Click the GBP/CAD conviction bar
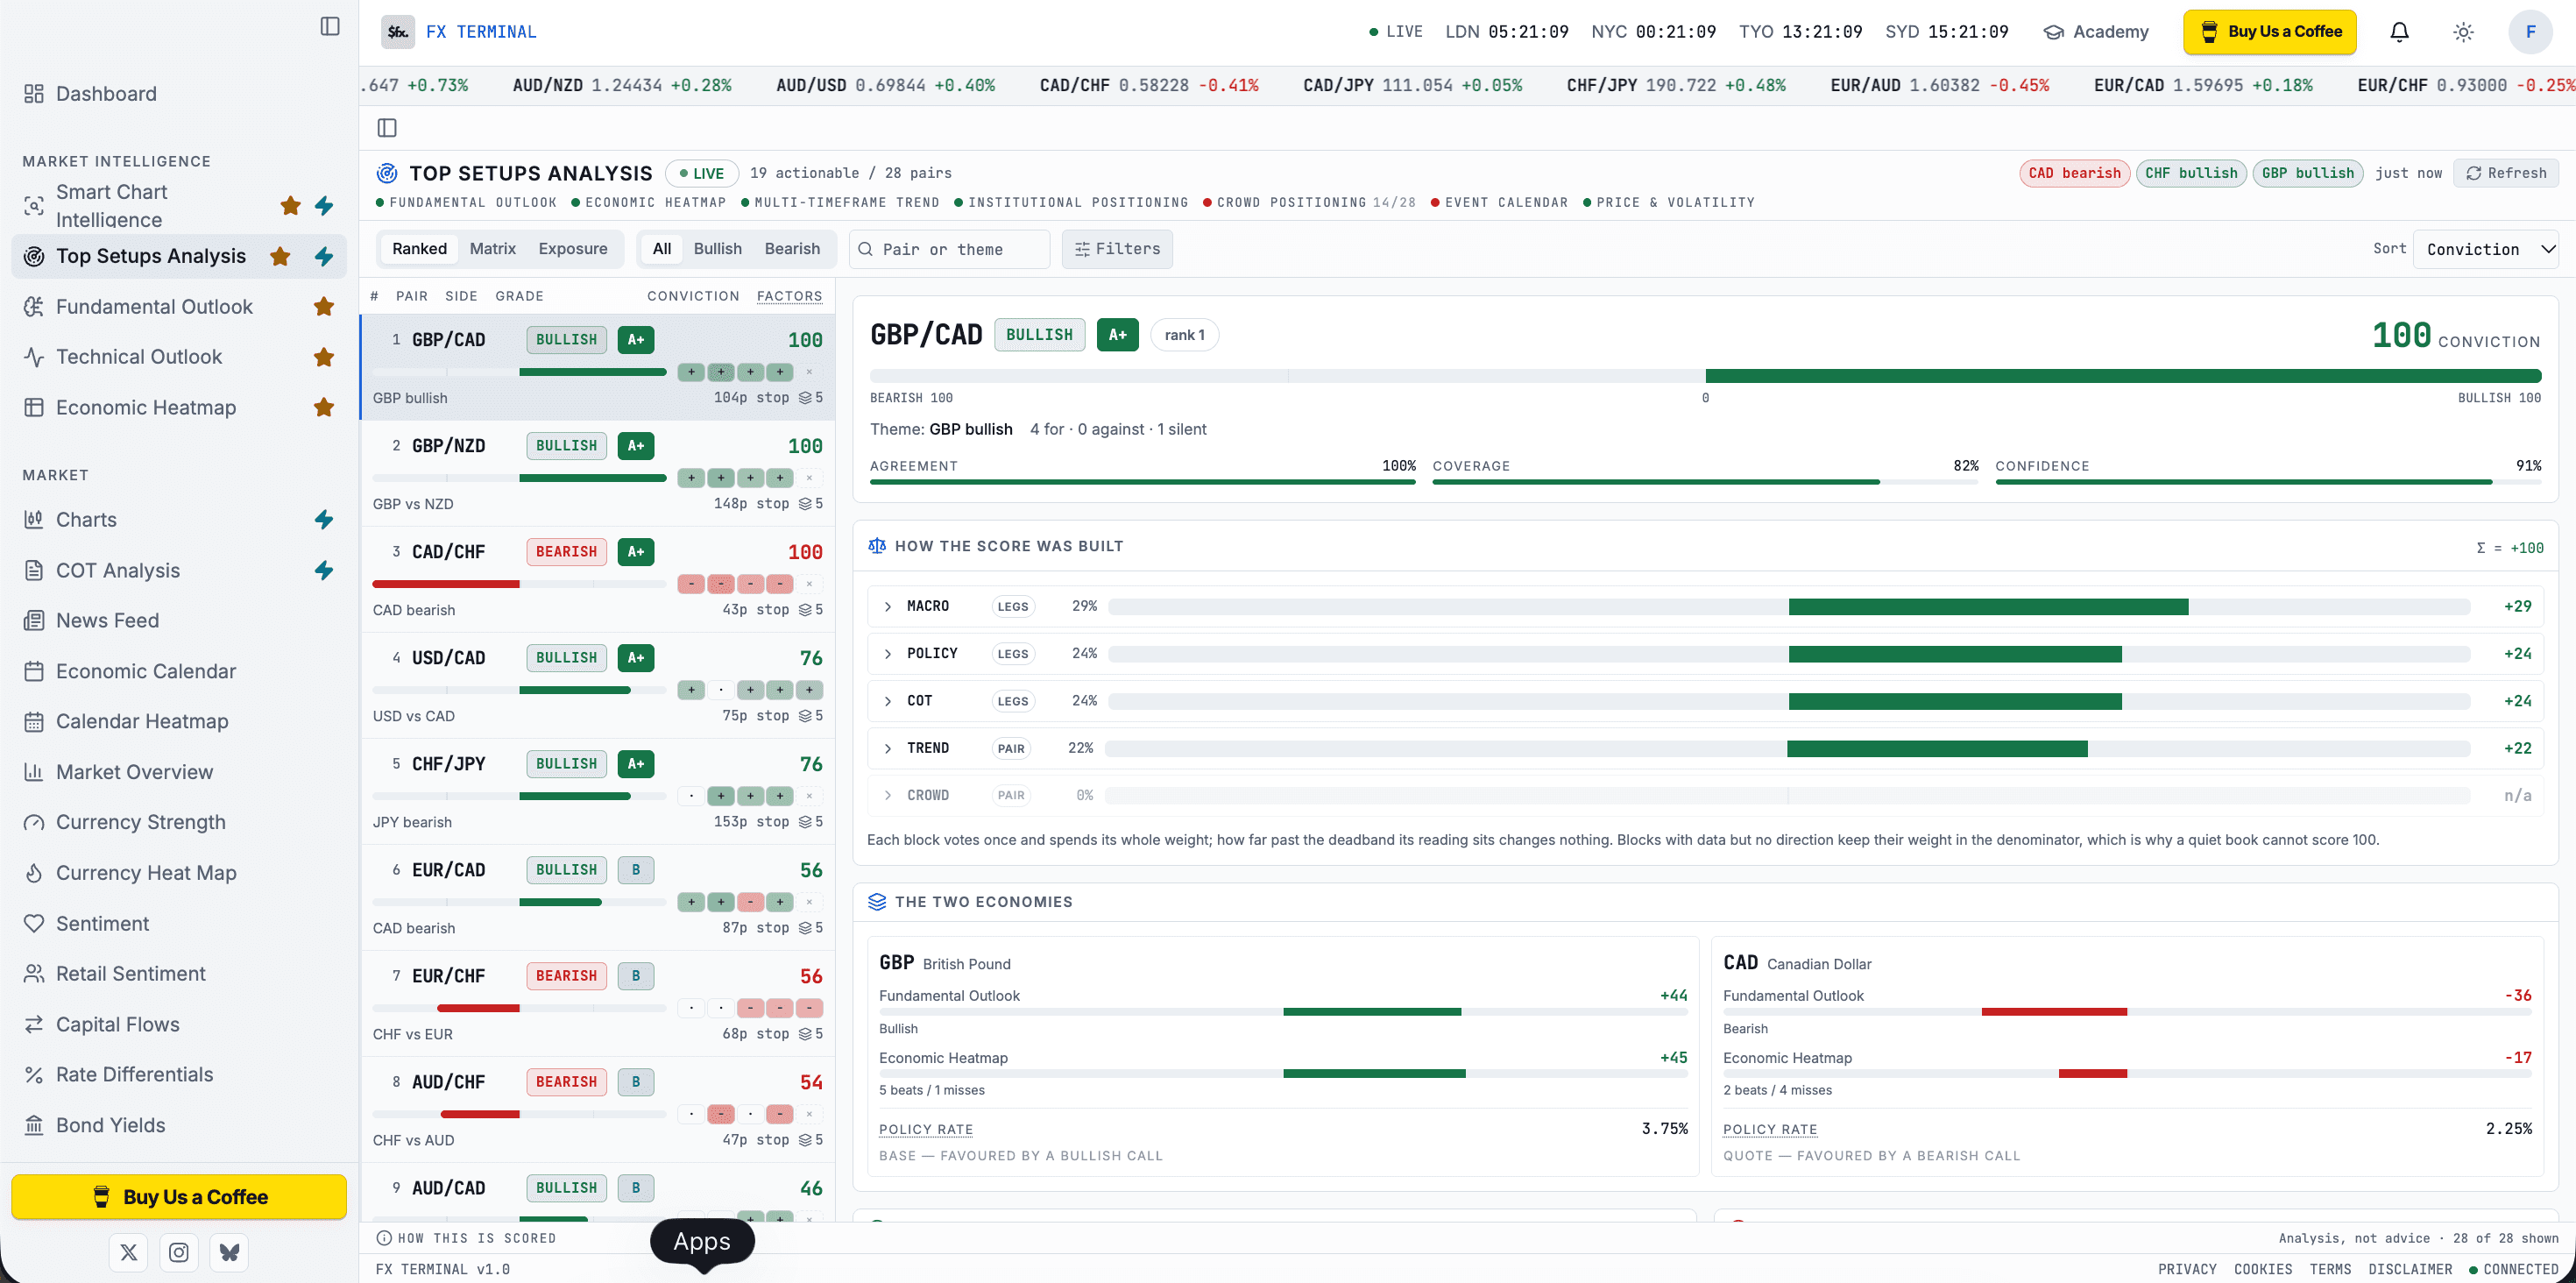Screen dimensions: 2576x1283 (1705, 376)
